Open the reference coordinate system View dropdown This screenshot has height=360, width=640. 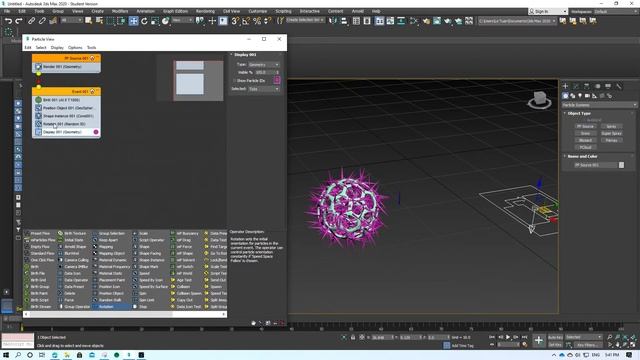tap(182, 20)
